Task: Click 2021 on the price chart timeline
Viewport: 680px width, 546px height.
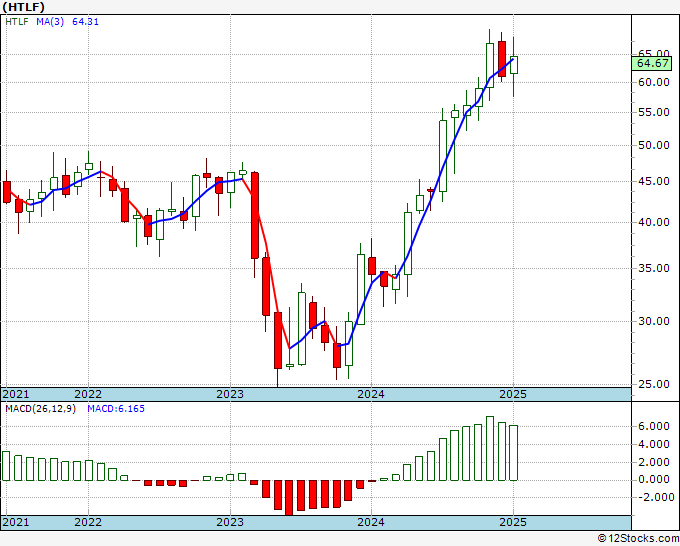Action: [16, 394]
